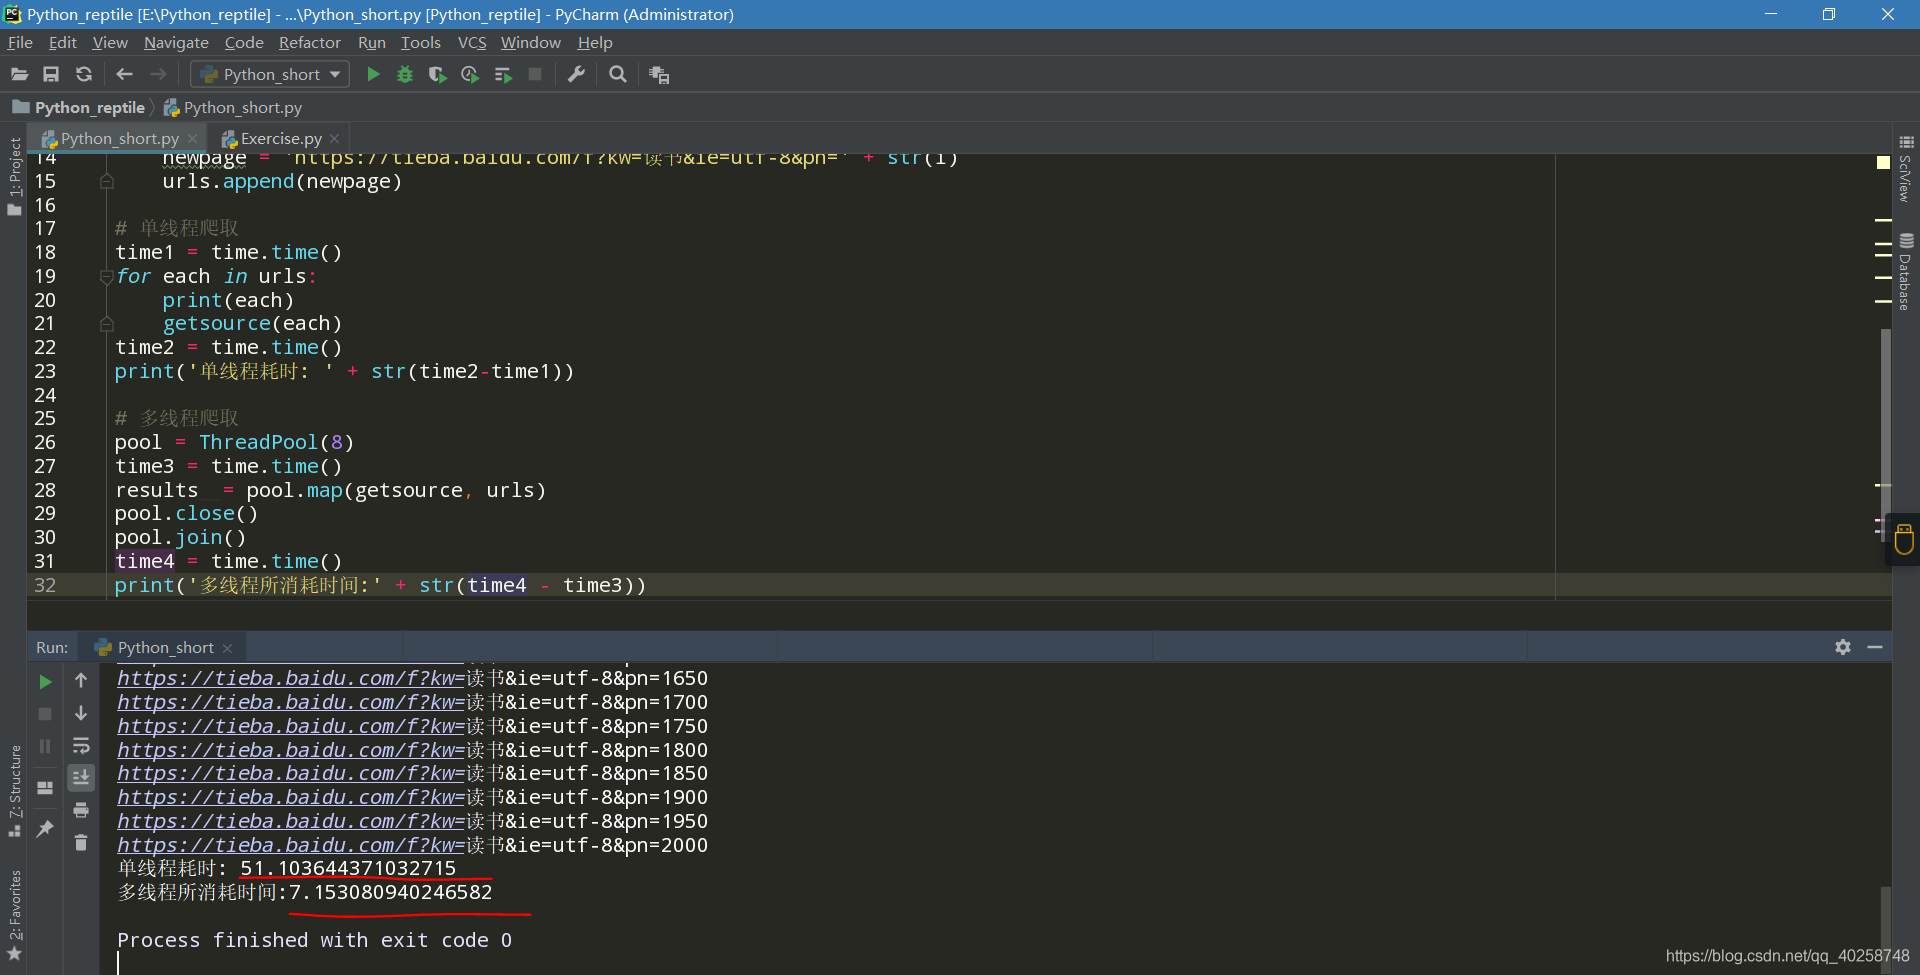Click the Profile run icon with the clock
1920x975 pixels.
470,74
